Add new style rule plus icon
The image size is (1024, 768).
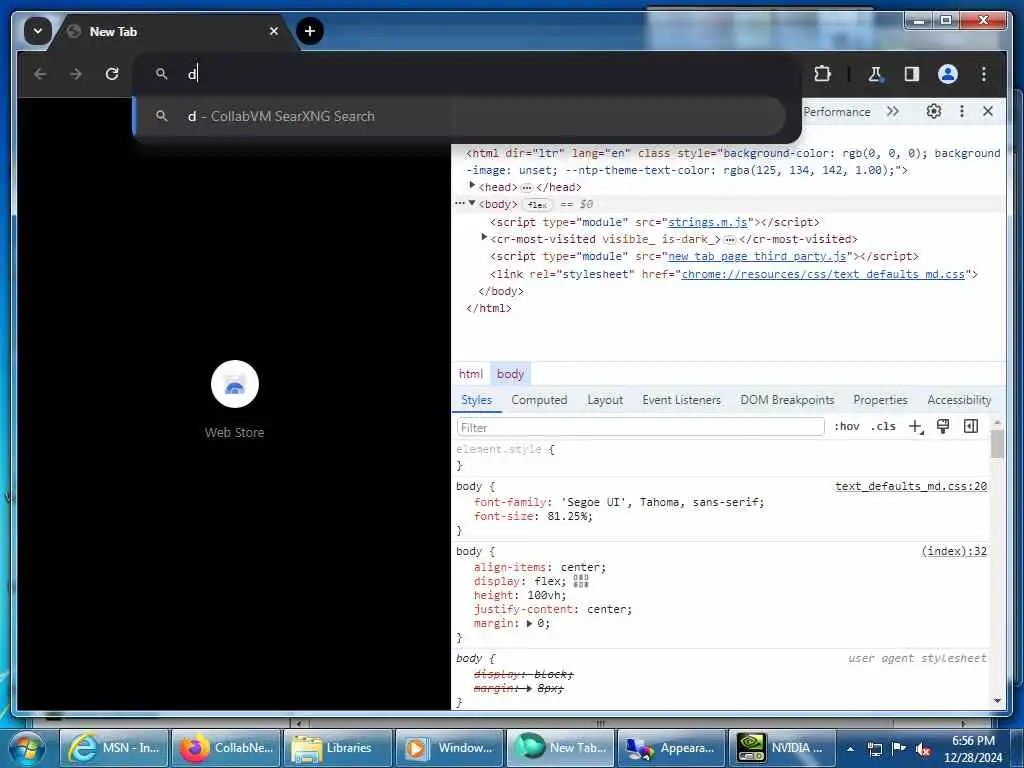click(916, 426)
